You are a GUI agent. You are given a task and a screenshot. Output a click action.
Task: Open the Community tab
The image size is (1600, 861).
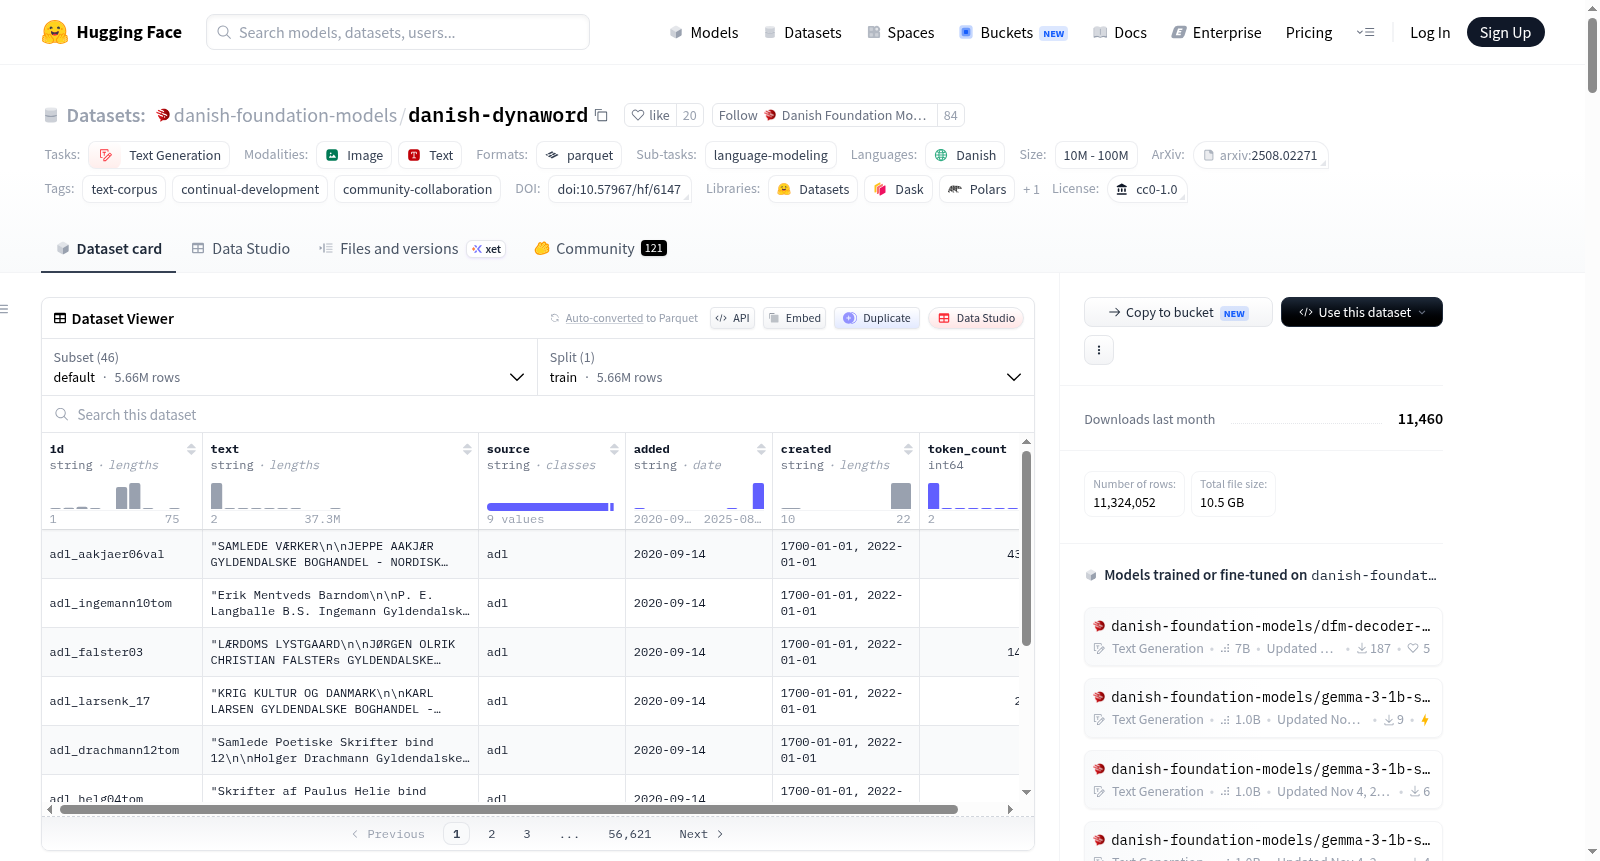[600, 249]
